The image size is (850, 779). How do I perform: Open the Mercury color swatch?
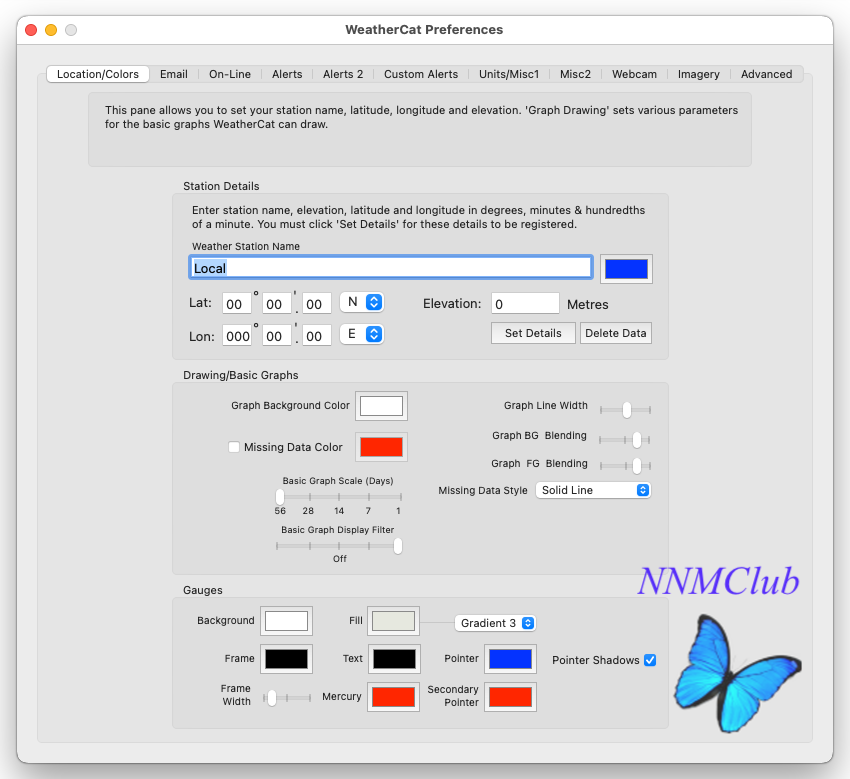(x=393, y=697)
